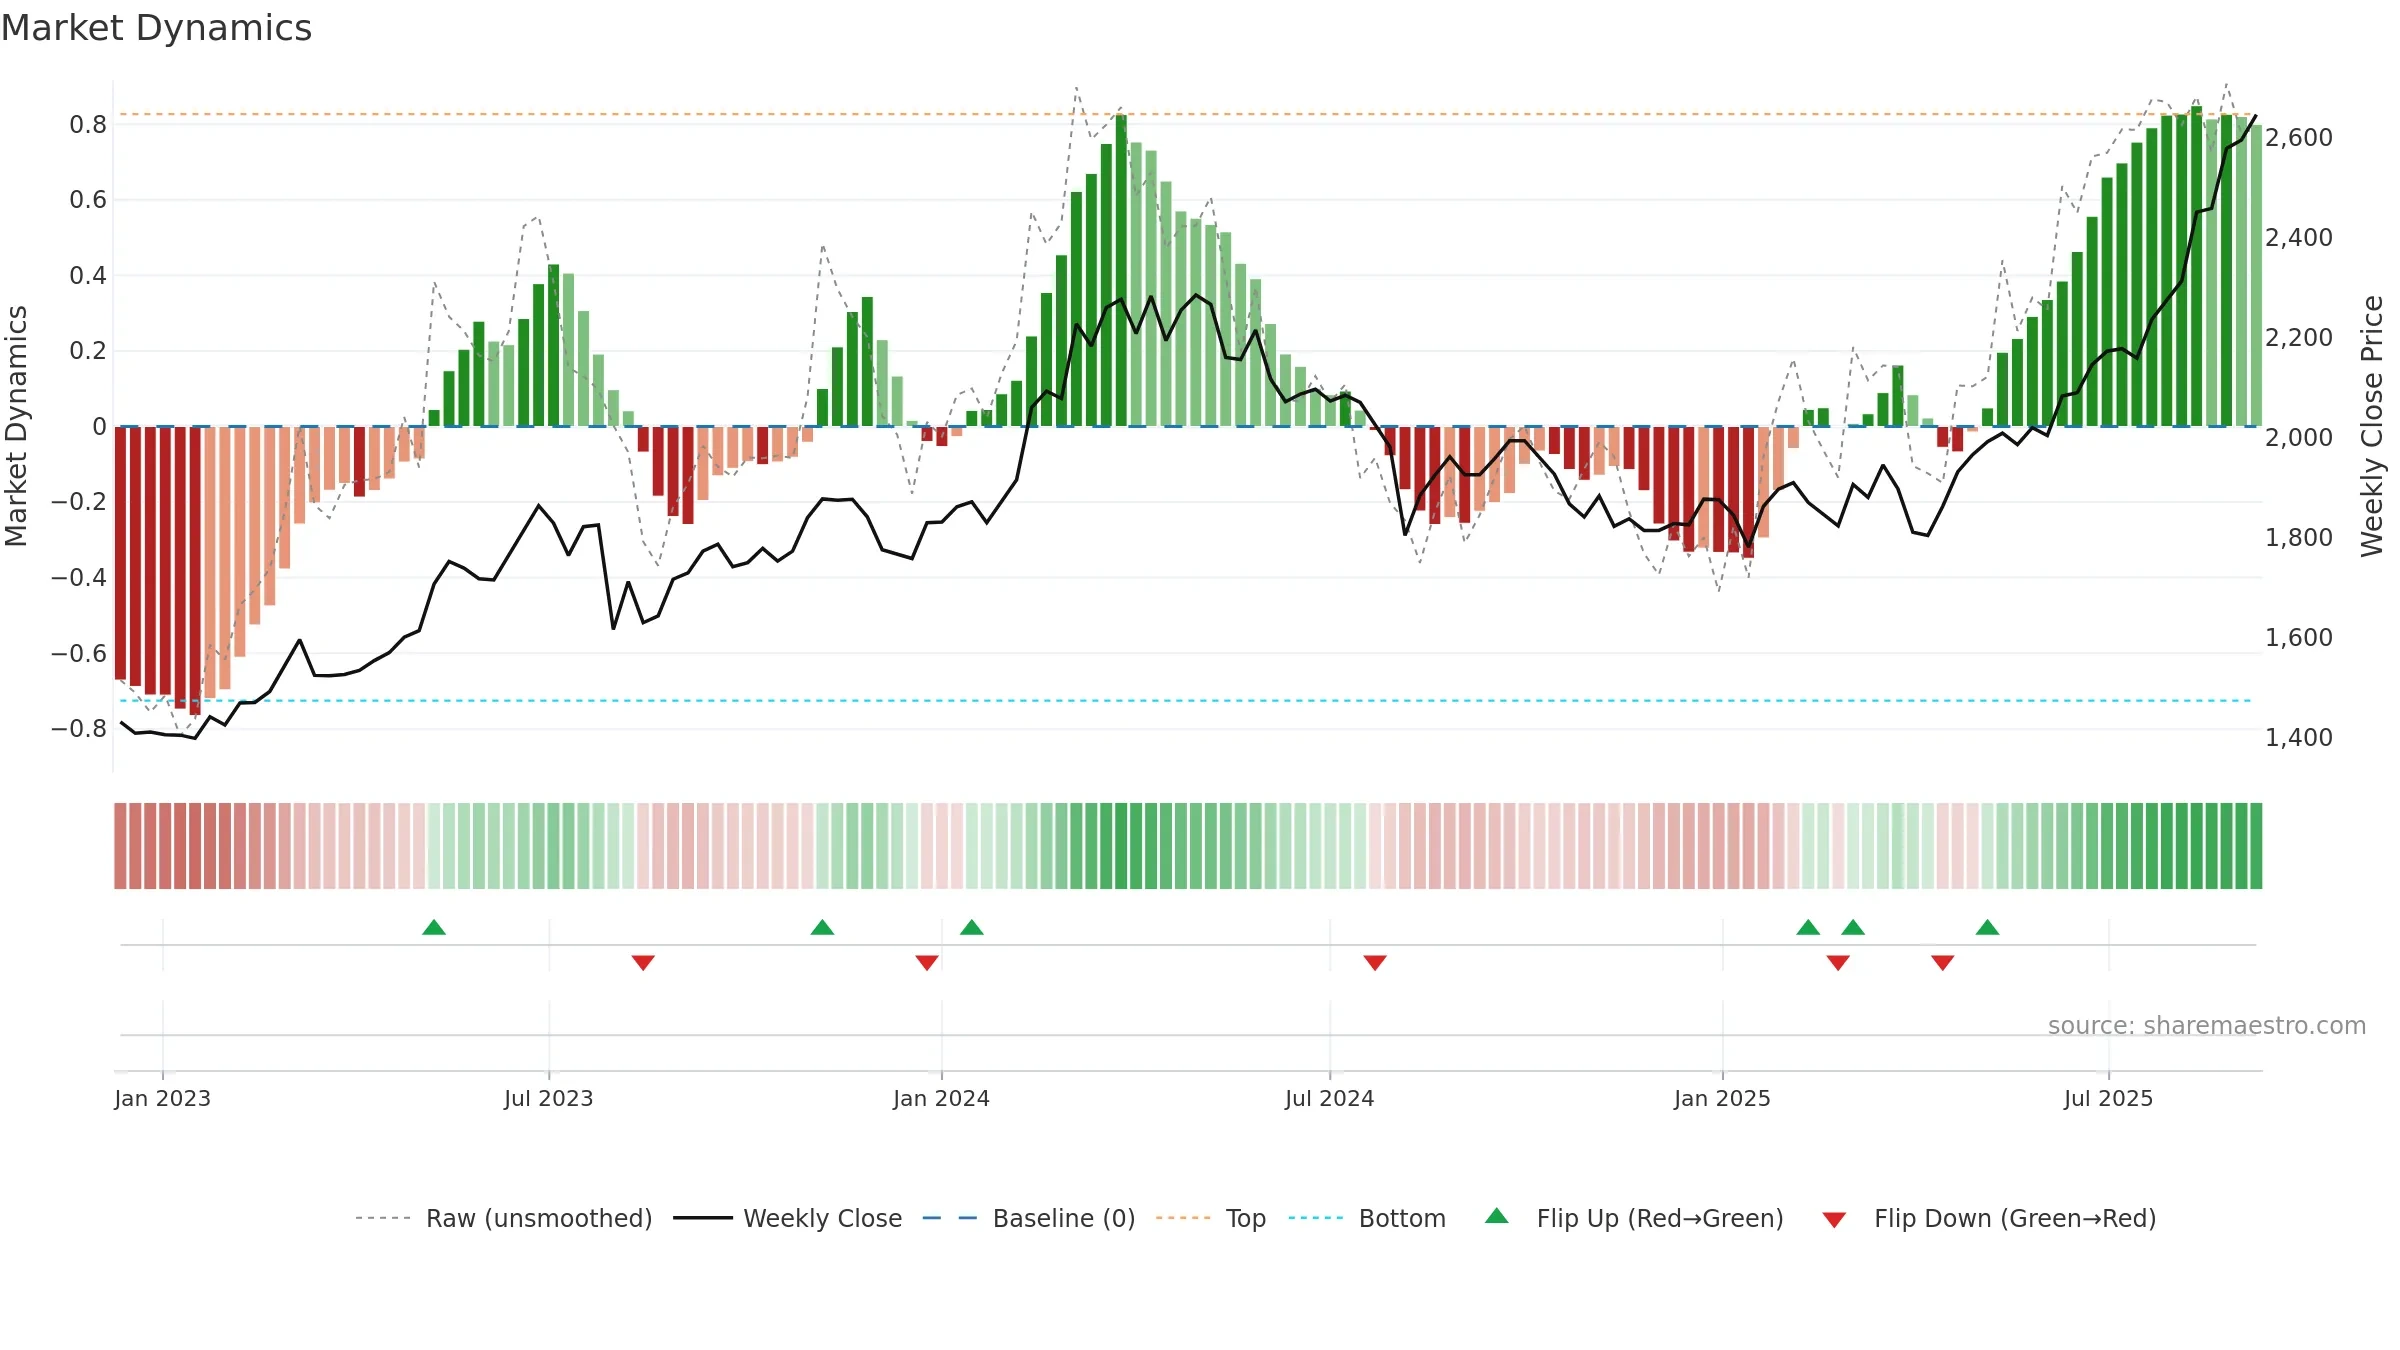This screenshot has height=1350, width=2400.
Task: Click the Jan 2024 x-axis label
Action: tap(941, 1098)
